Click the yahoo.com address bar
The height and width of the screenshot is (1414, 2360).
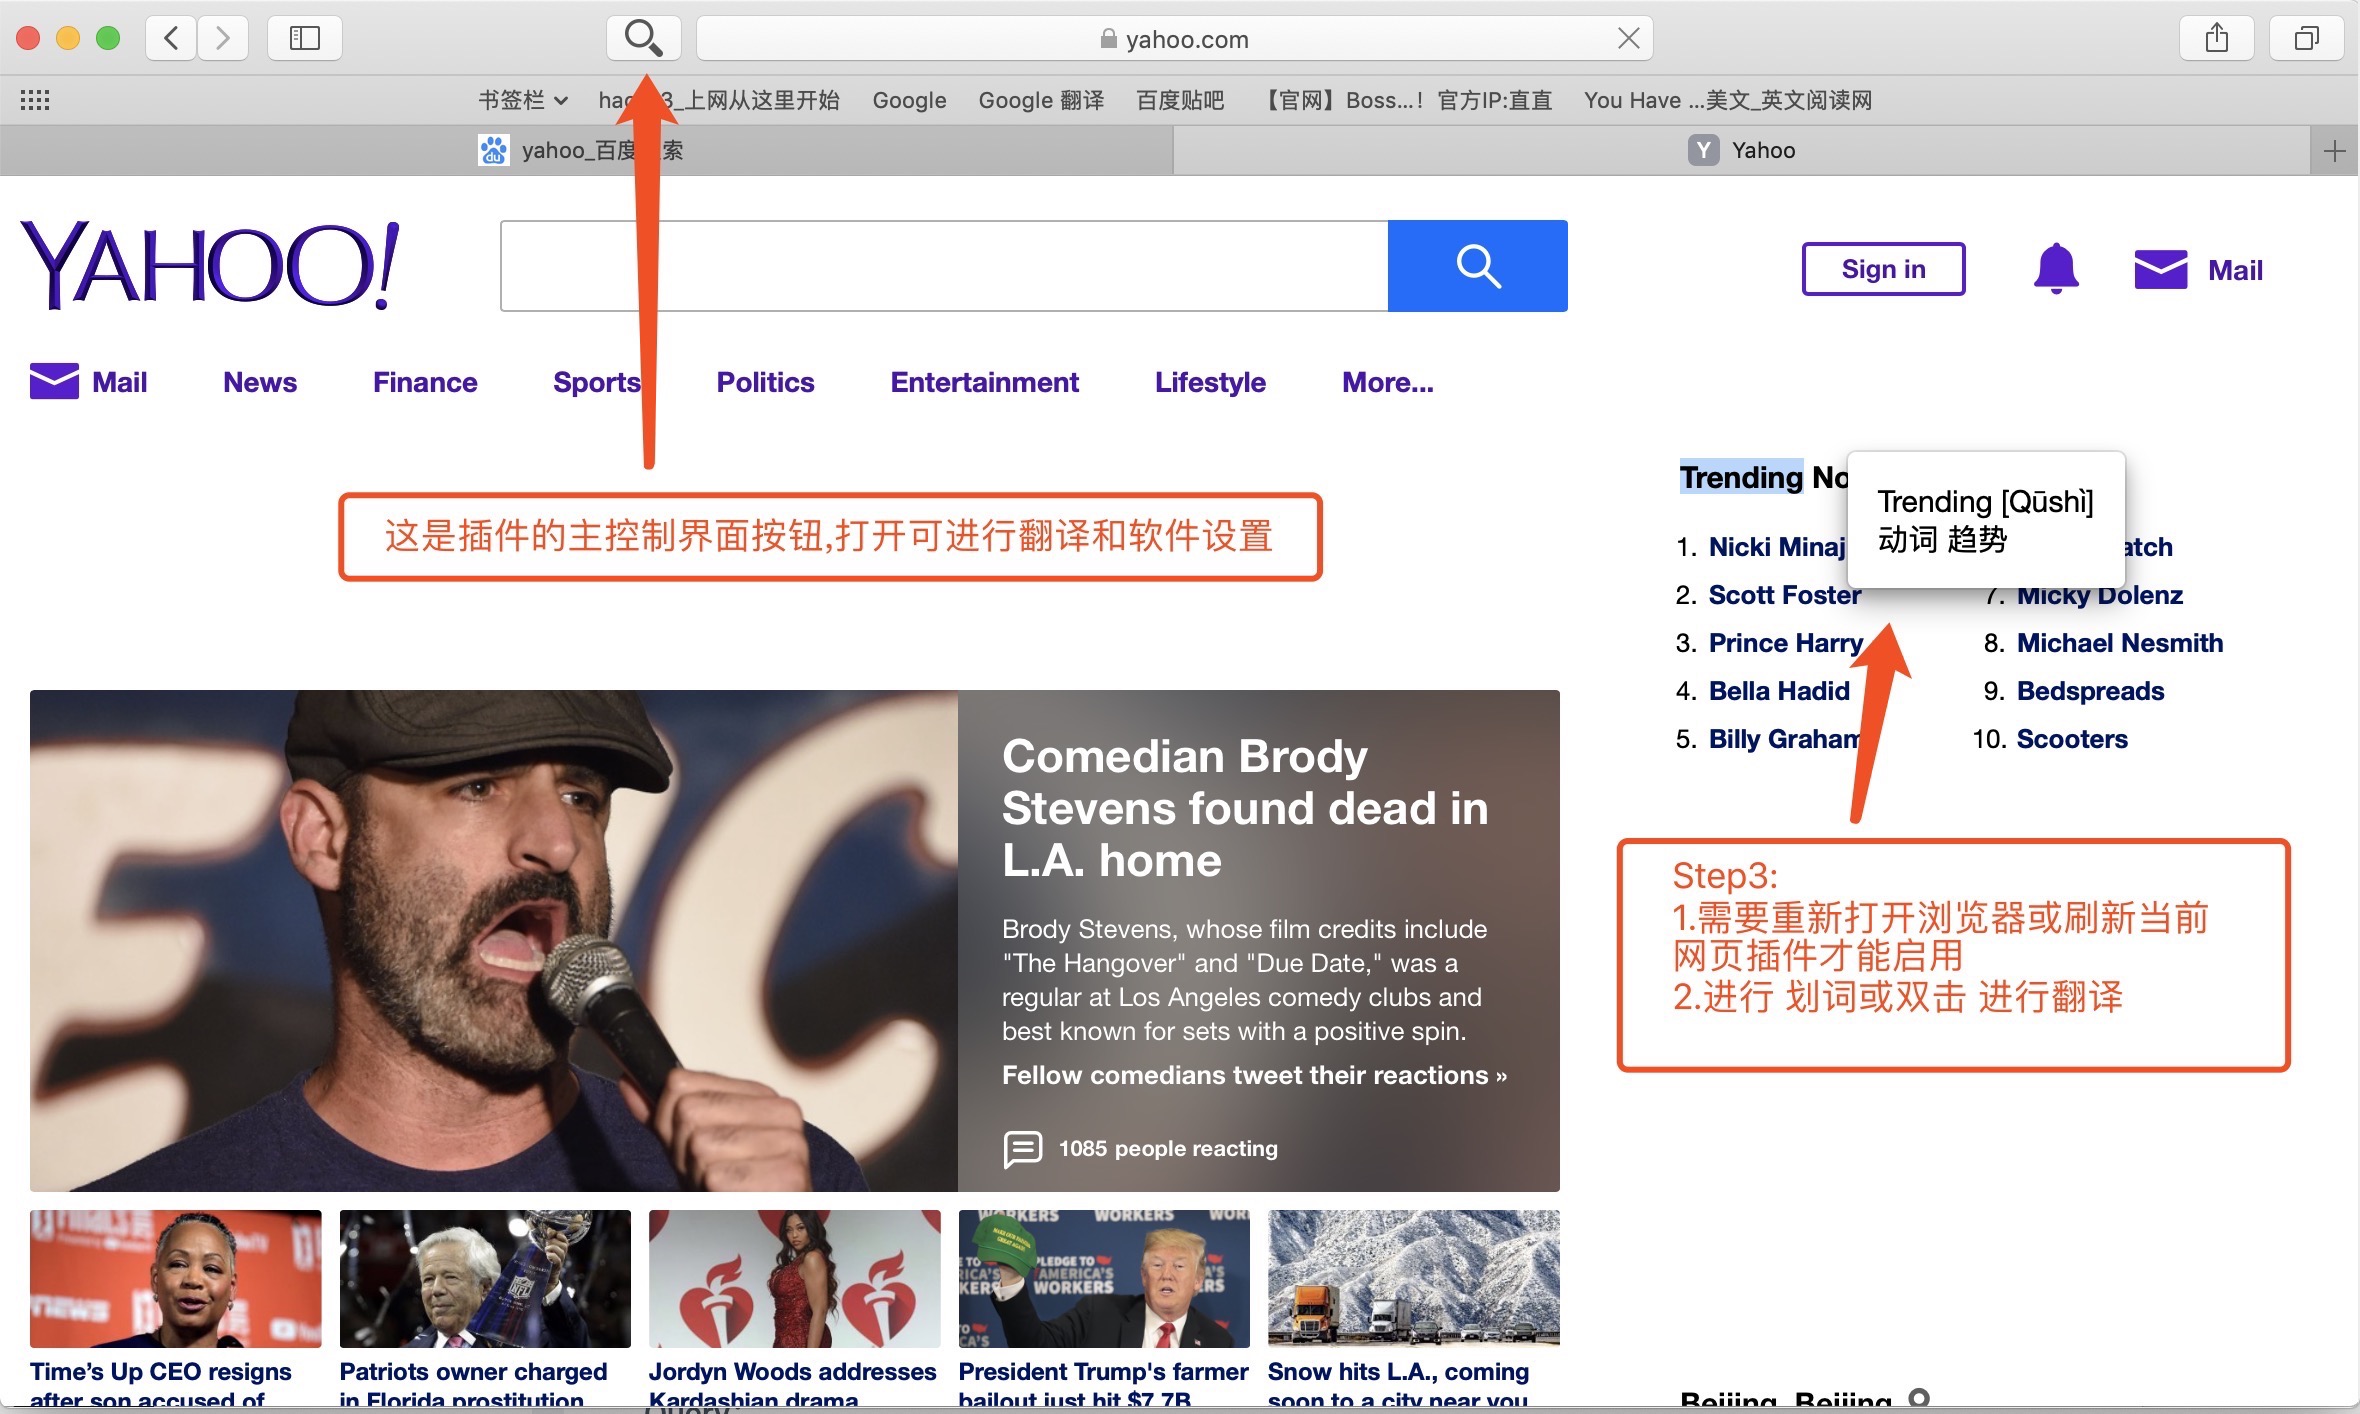click(x=1174, y=38)
